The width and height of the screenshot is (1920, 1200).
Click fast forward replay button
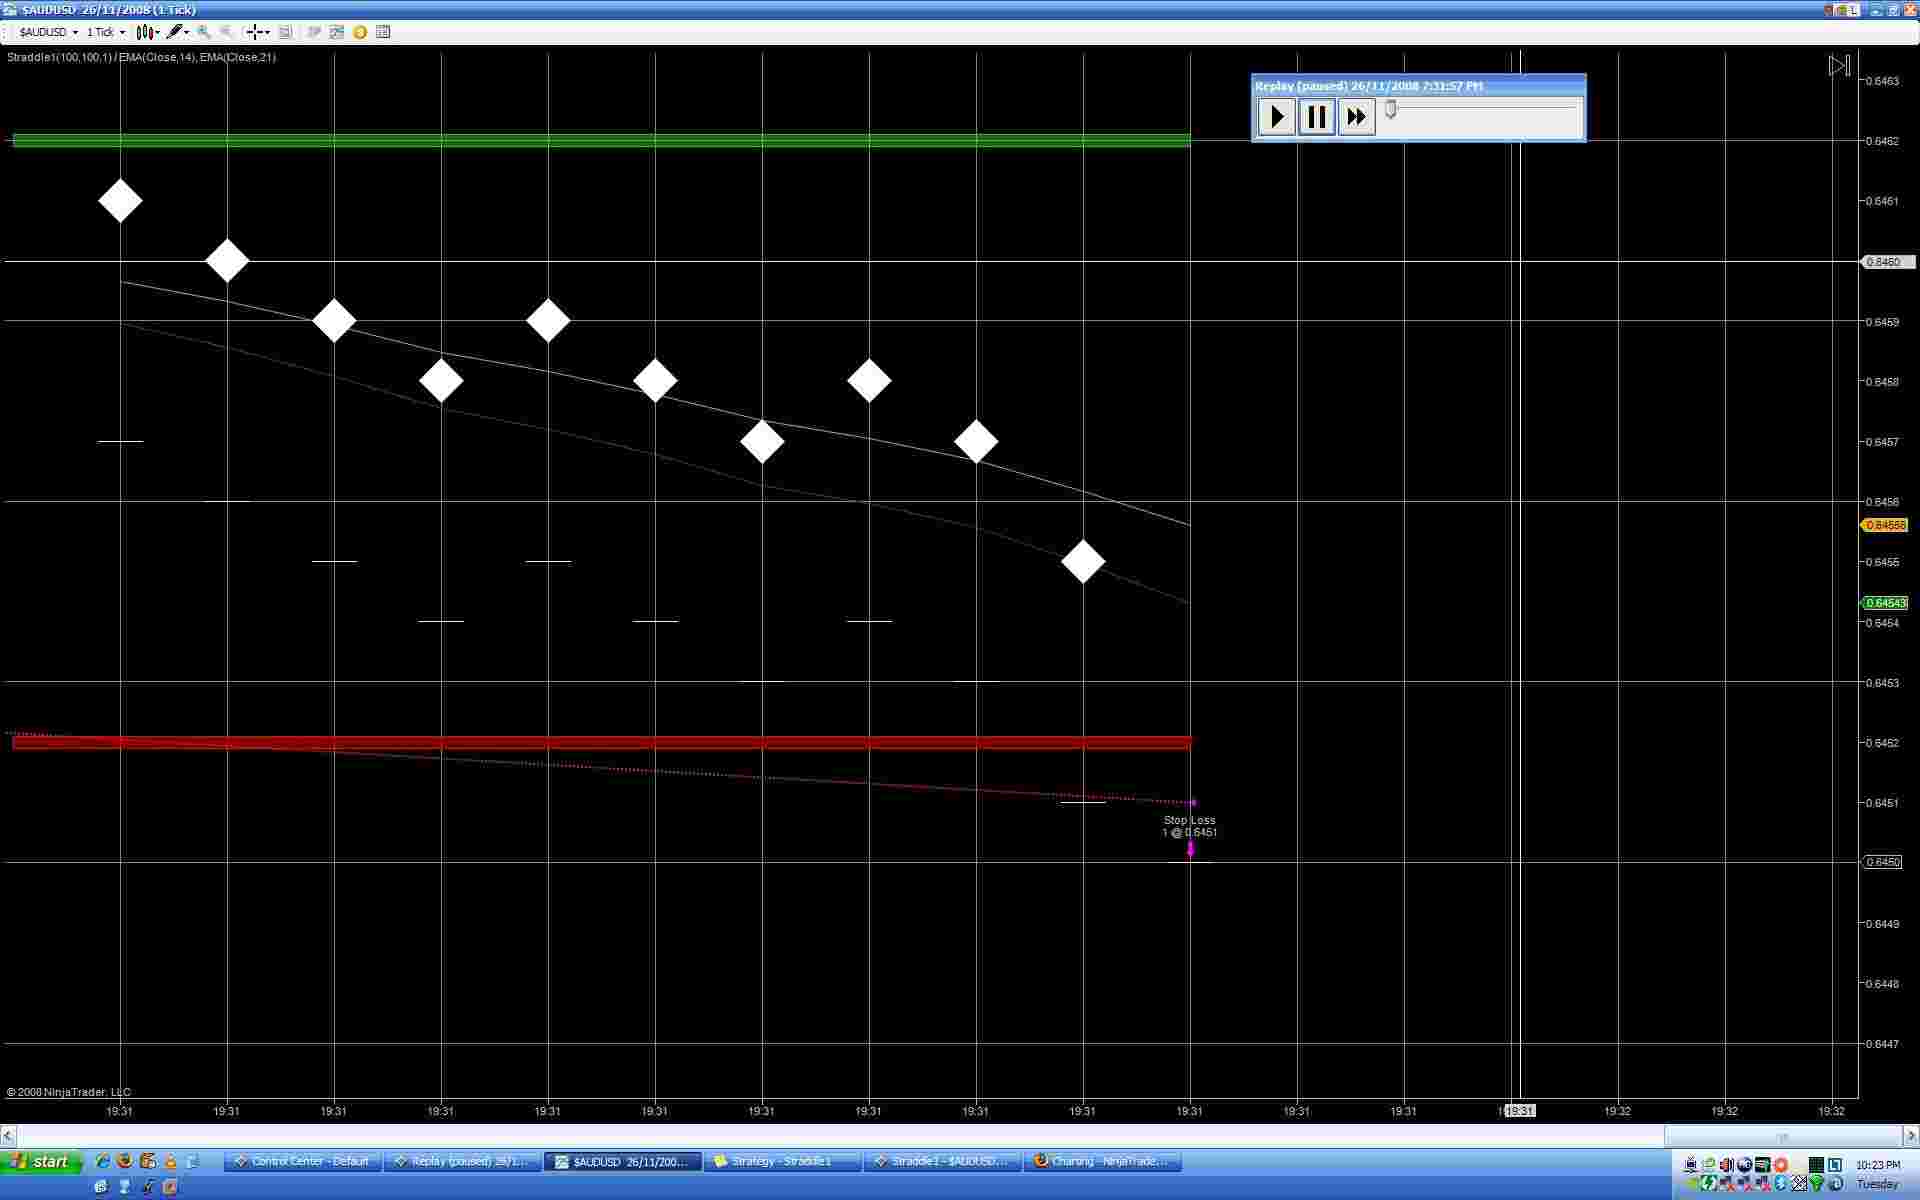(x=1356, y=117)
